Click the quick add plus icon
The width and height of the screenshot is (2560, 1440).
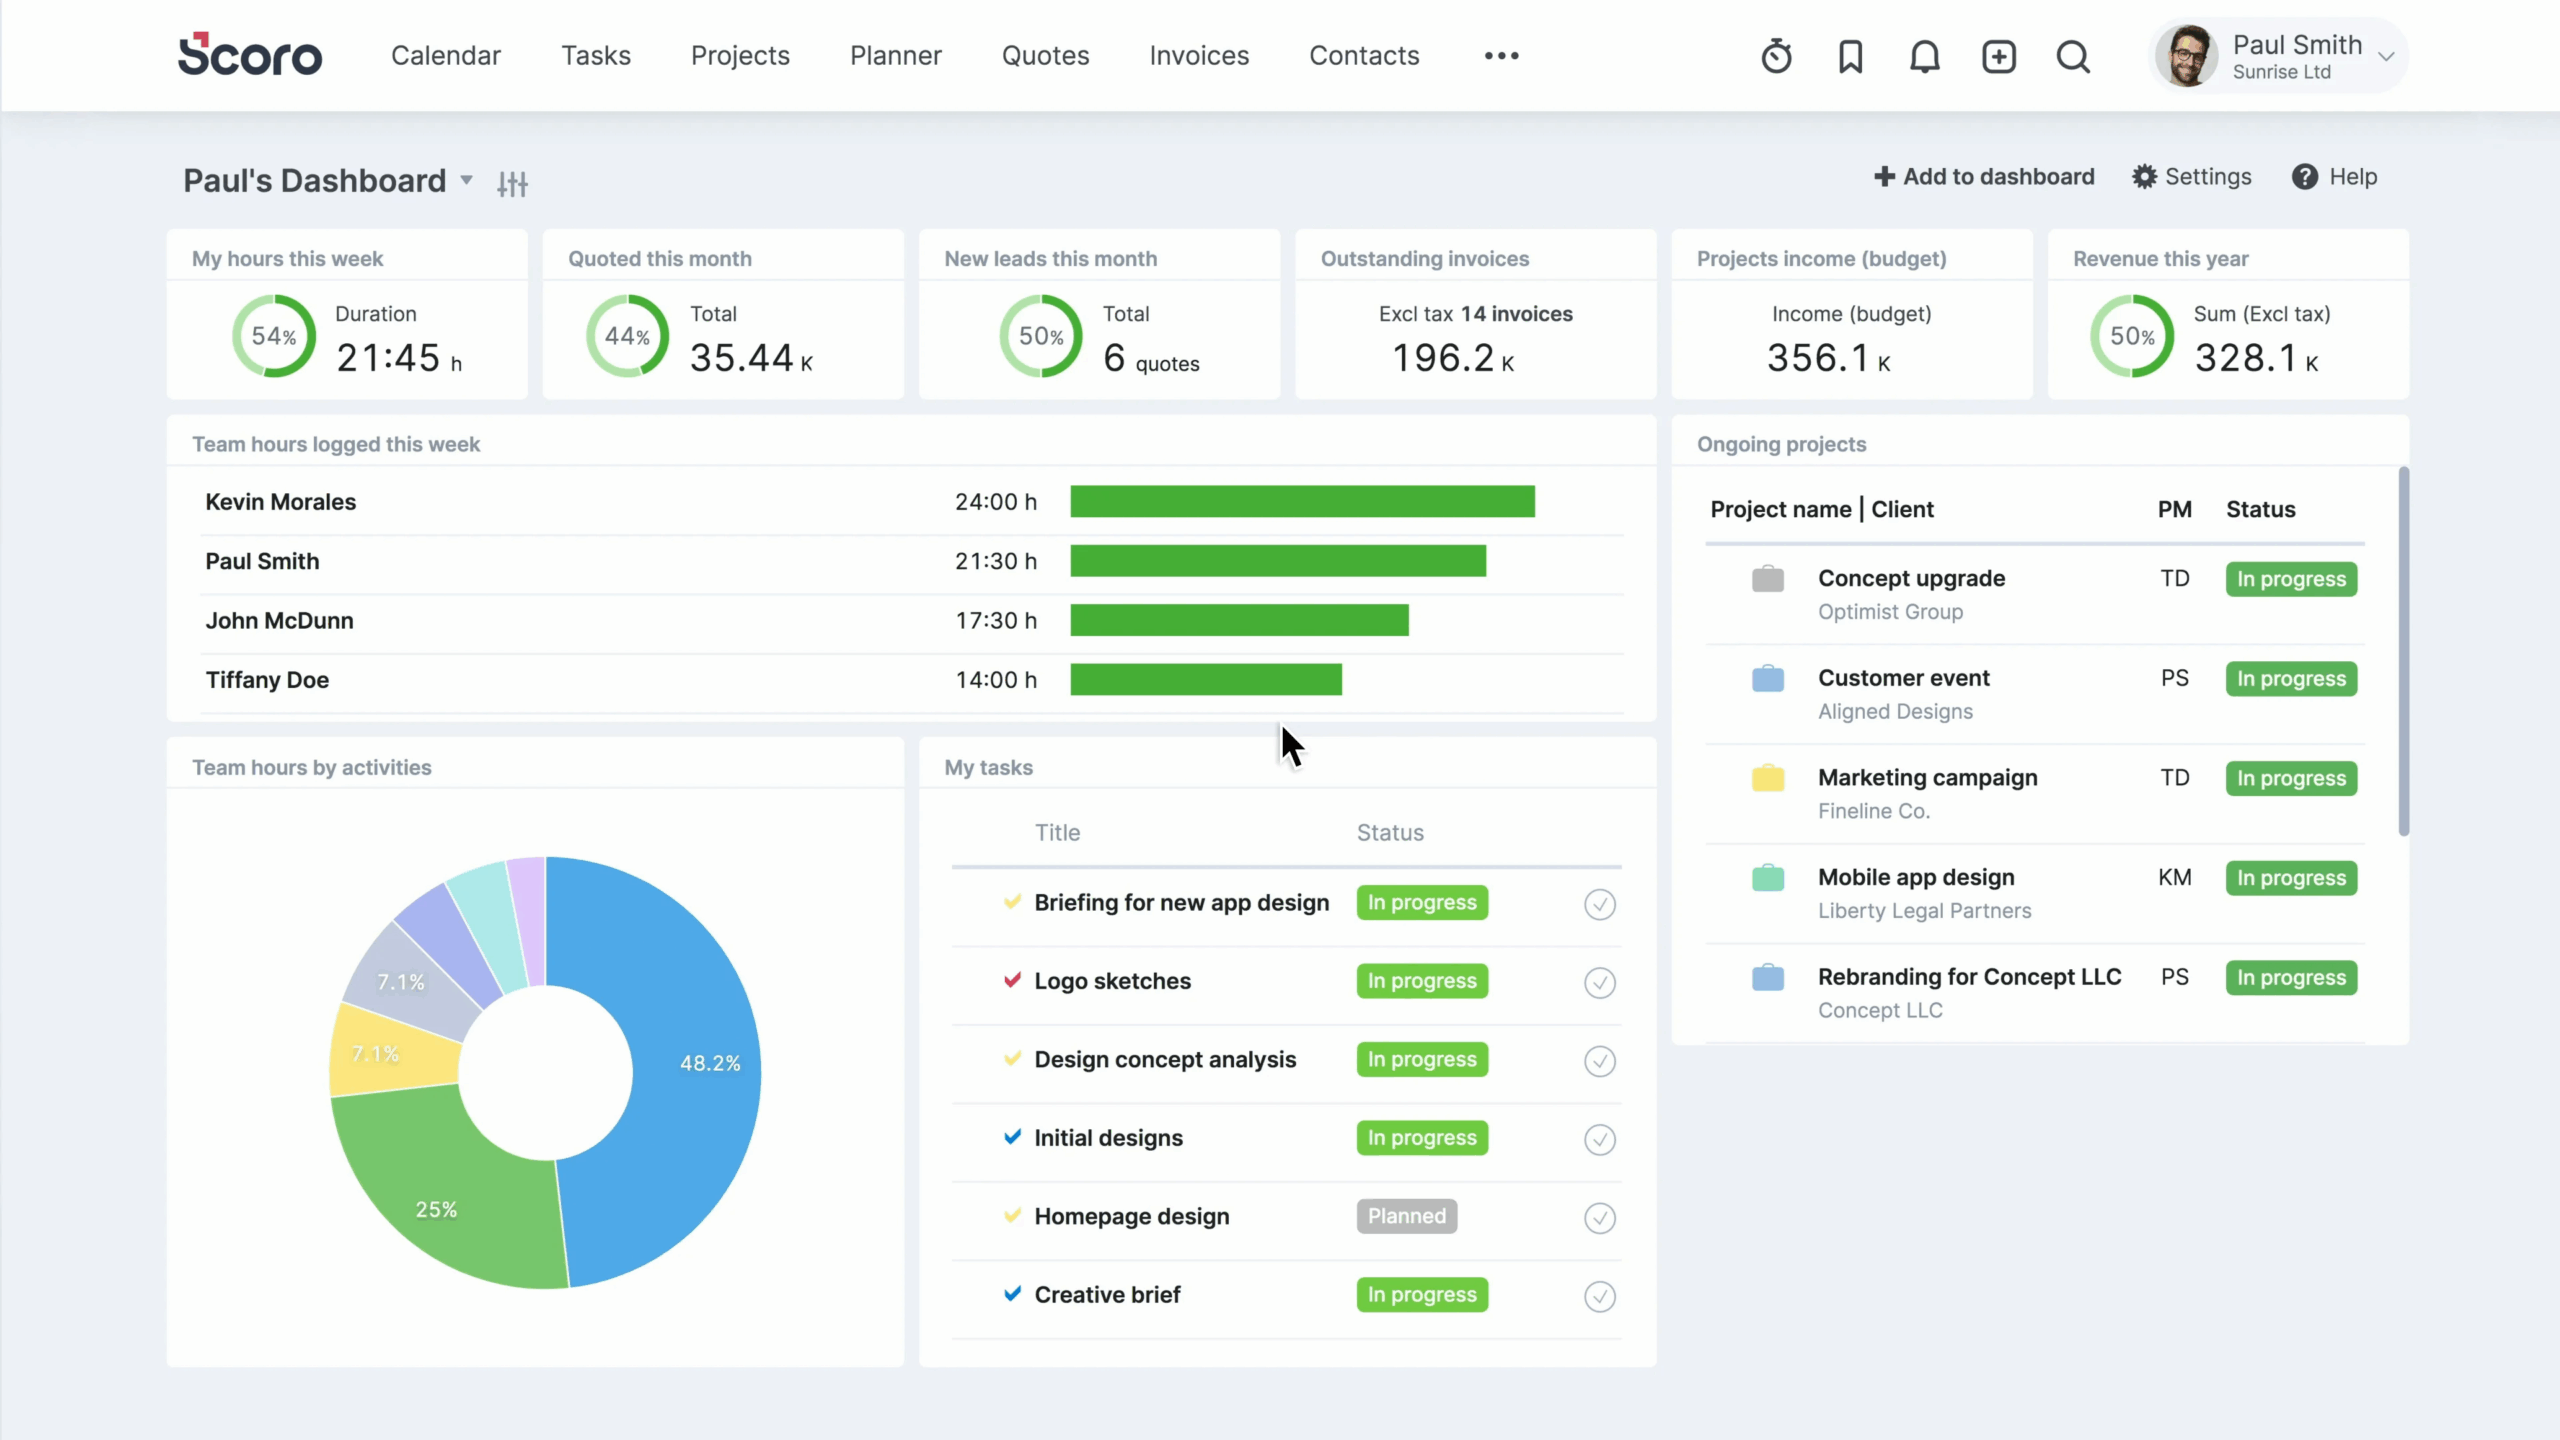click(x=1998, y=56)
